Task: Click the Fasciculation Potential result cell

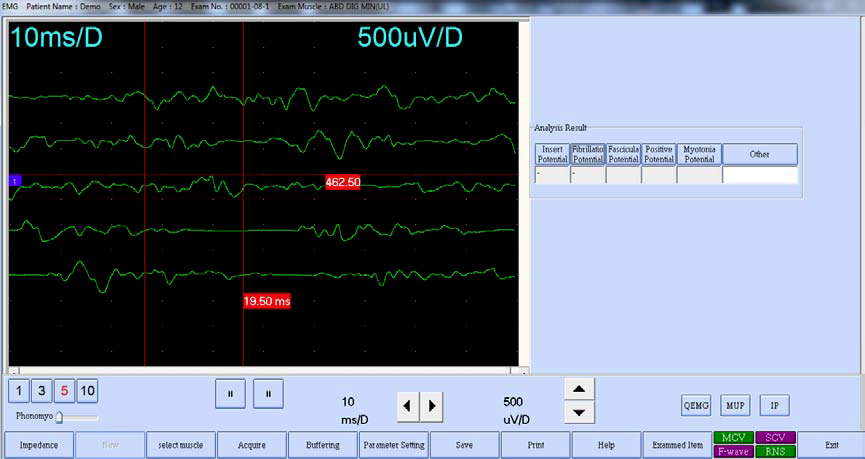Action: (623, 174)
